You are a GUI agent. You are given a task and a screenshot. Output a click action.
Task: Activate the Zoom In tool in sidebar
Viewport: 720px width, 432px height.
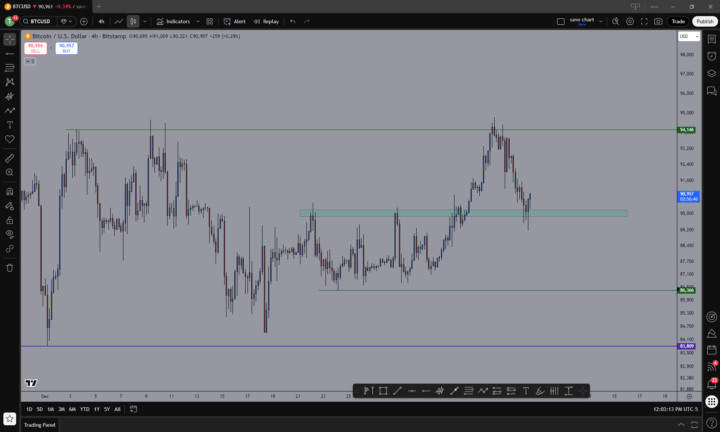tap(10, 173)
